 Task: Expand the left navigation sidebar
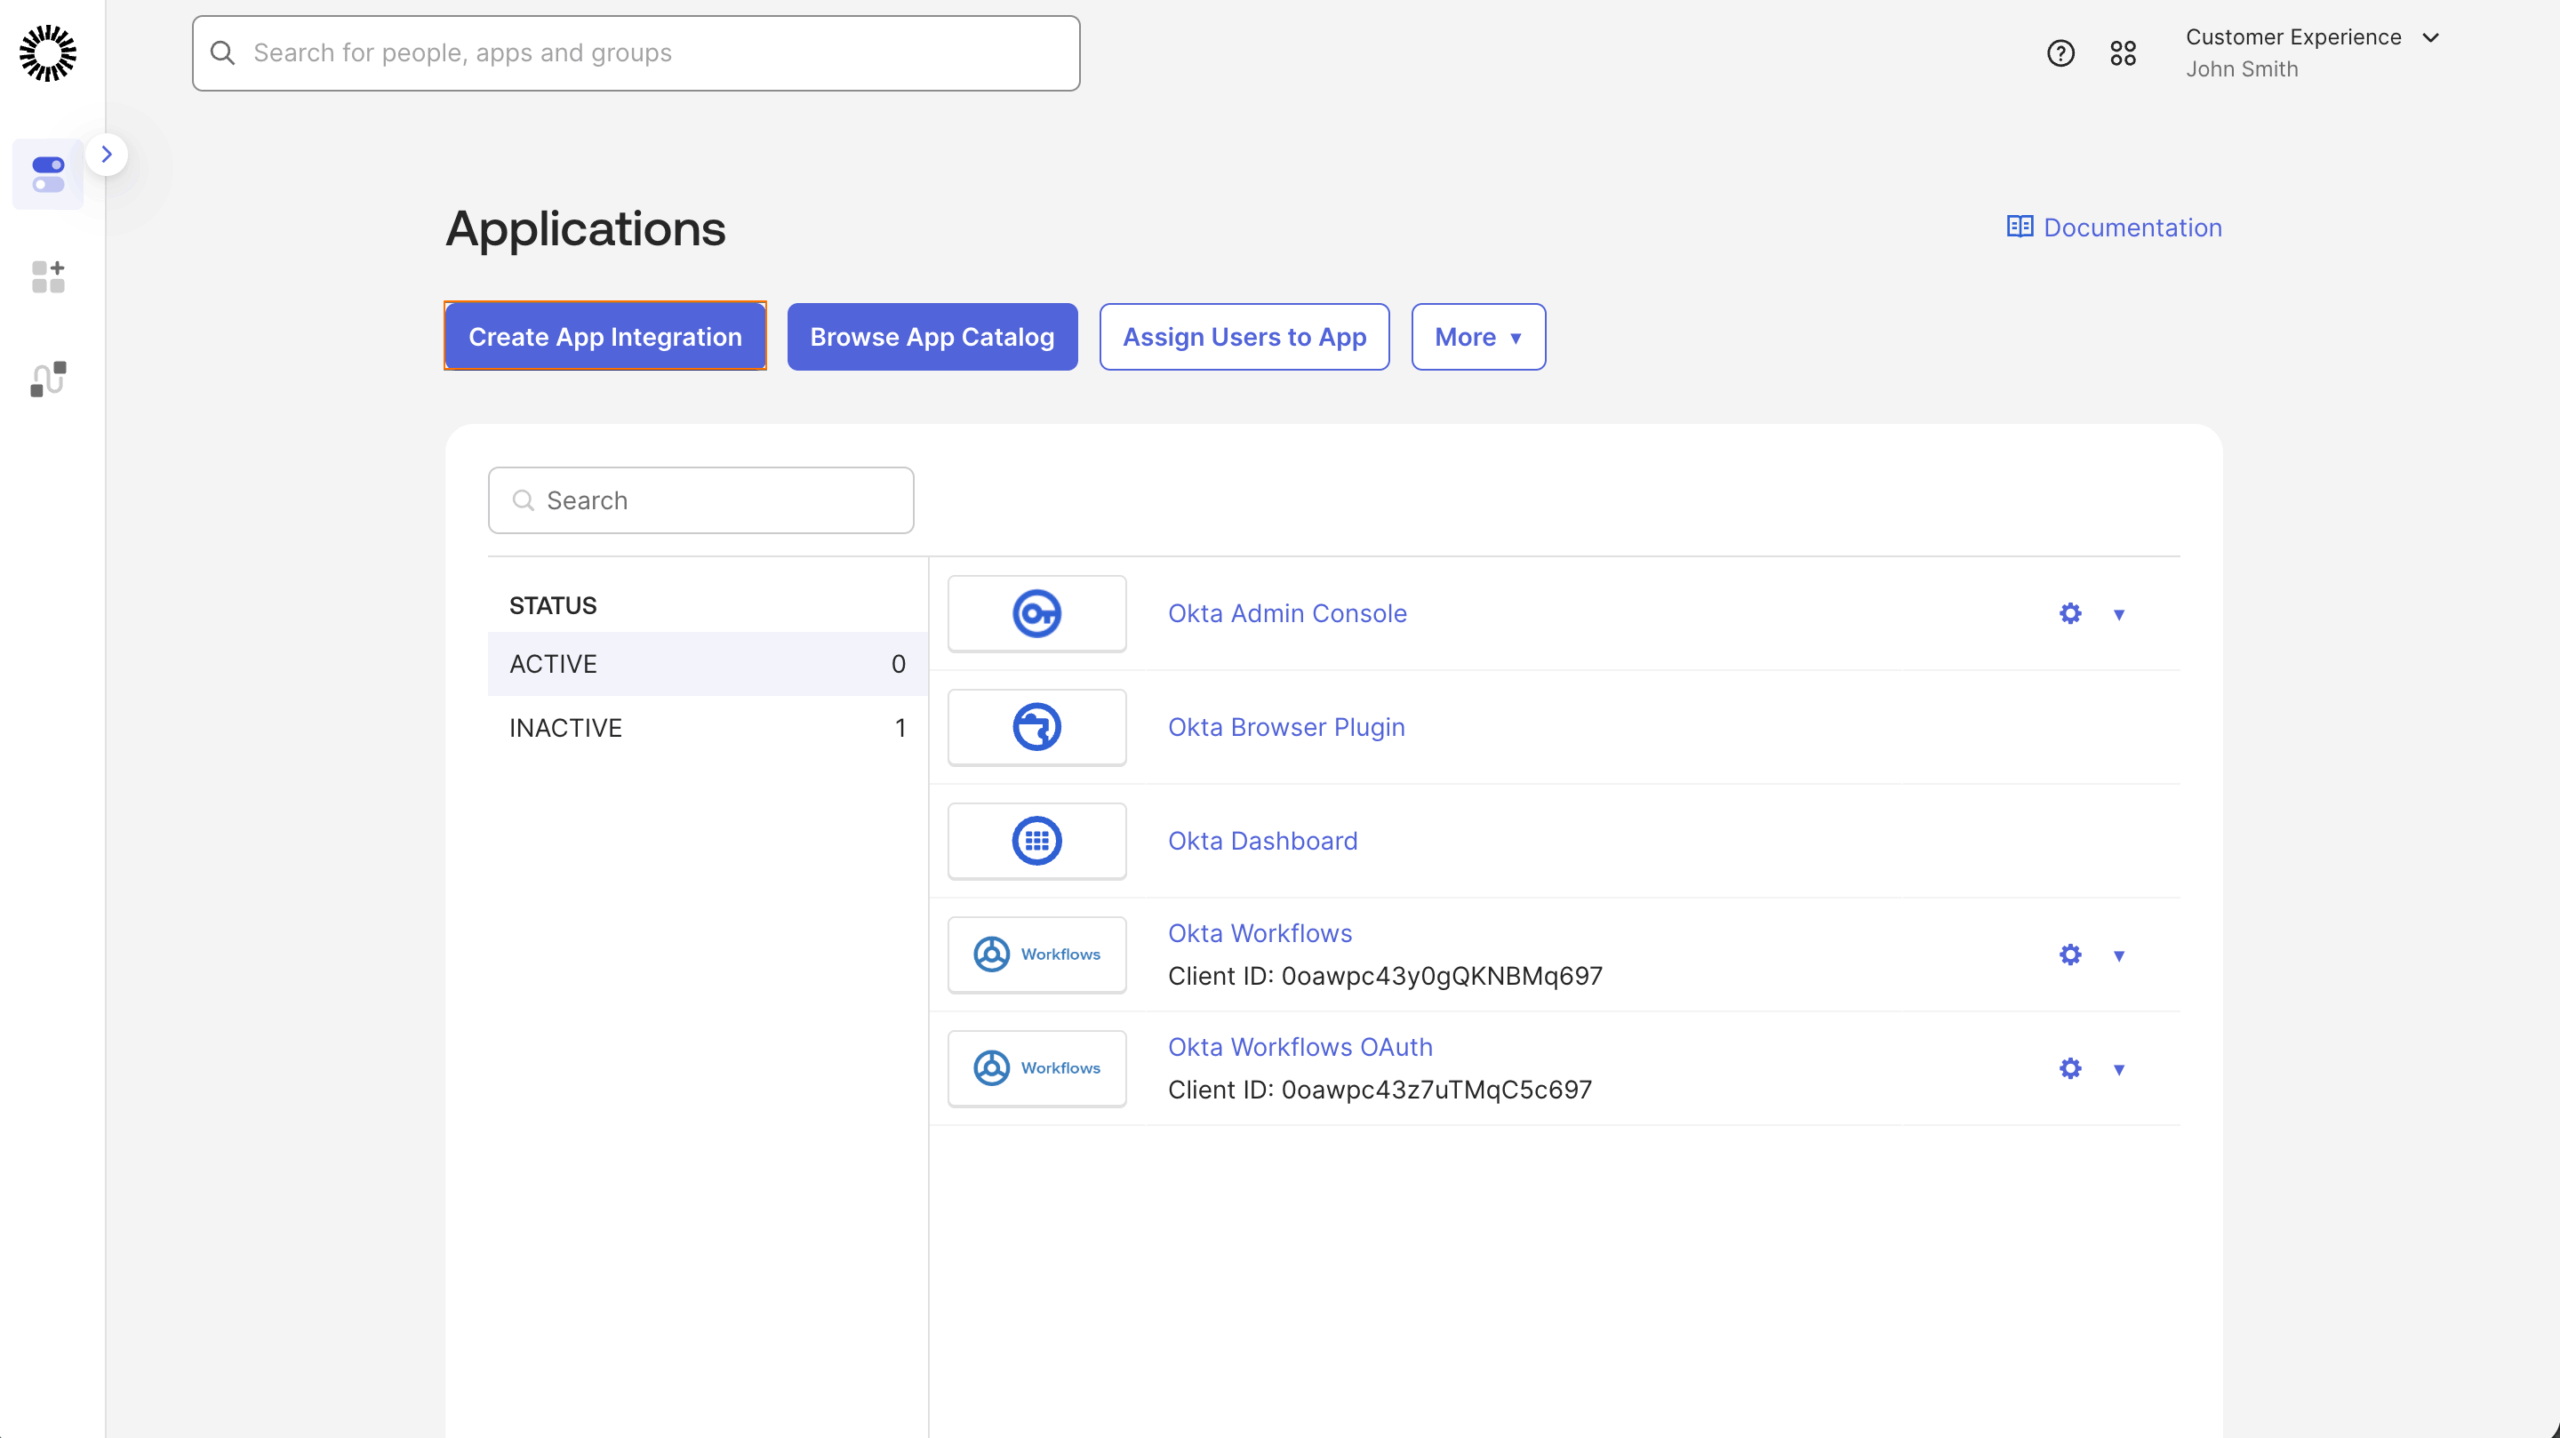tap(107, 154)
